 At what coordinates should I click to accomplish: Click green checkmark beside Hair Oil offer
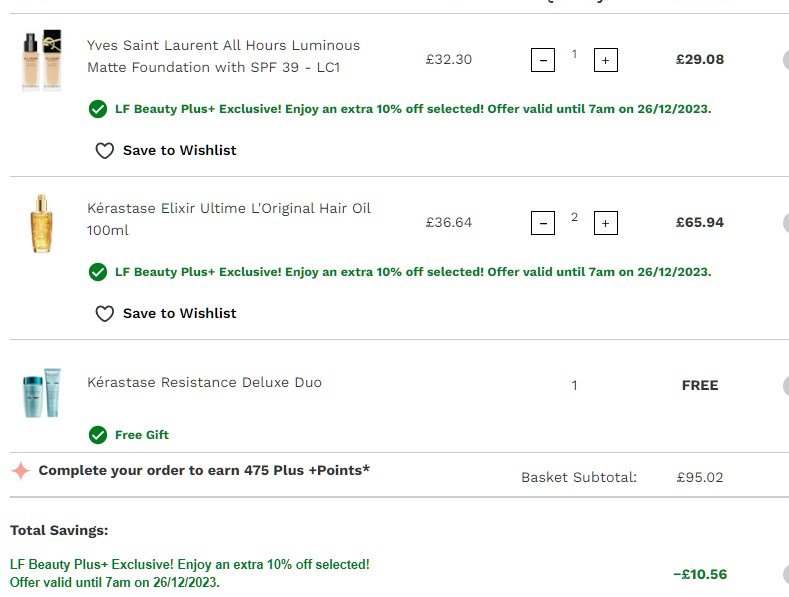point(98,272)
